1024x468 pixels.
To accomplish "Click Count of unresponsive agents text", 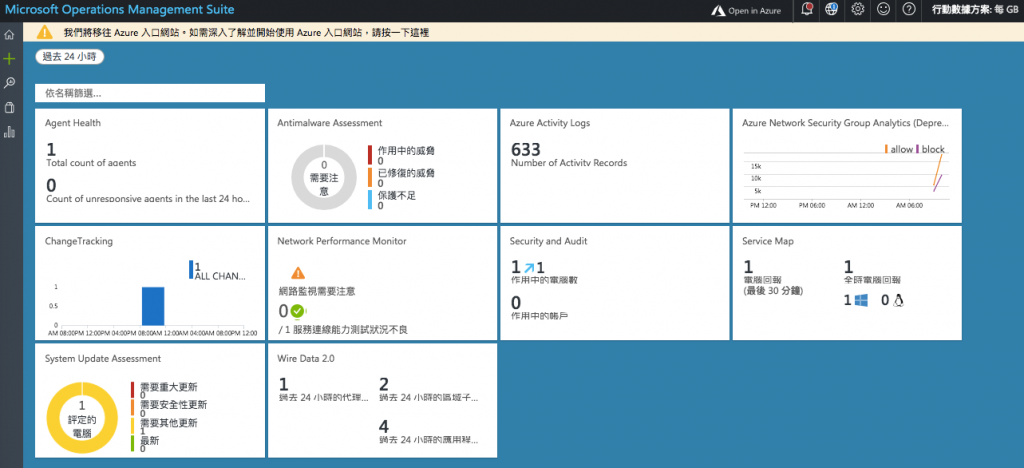I will click(x=148, y=198).
